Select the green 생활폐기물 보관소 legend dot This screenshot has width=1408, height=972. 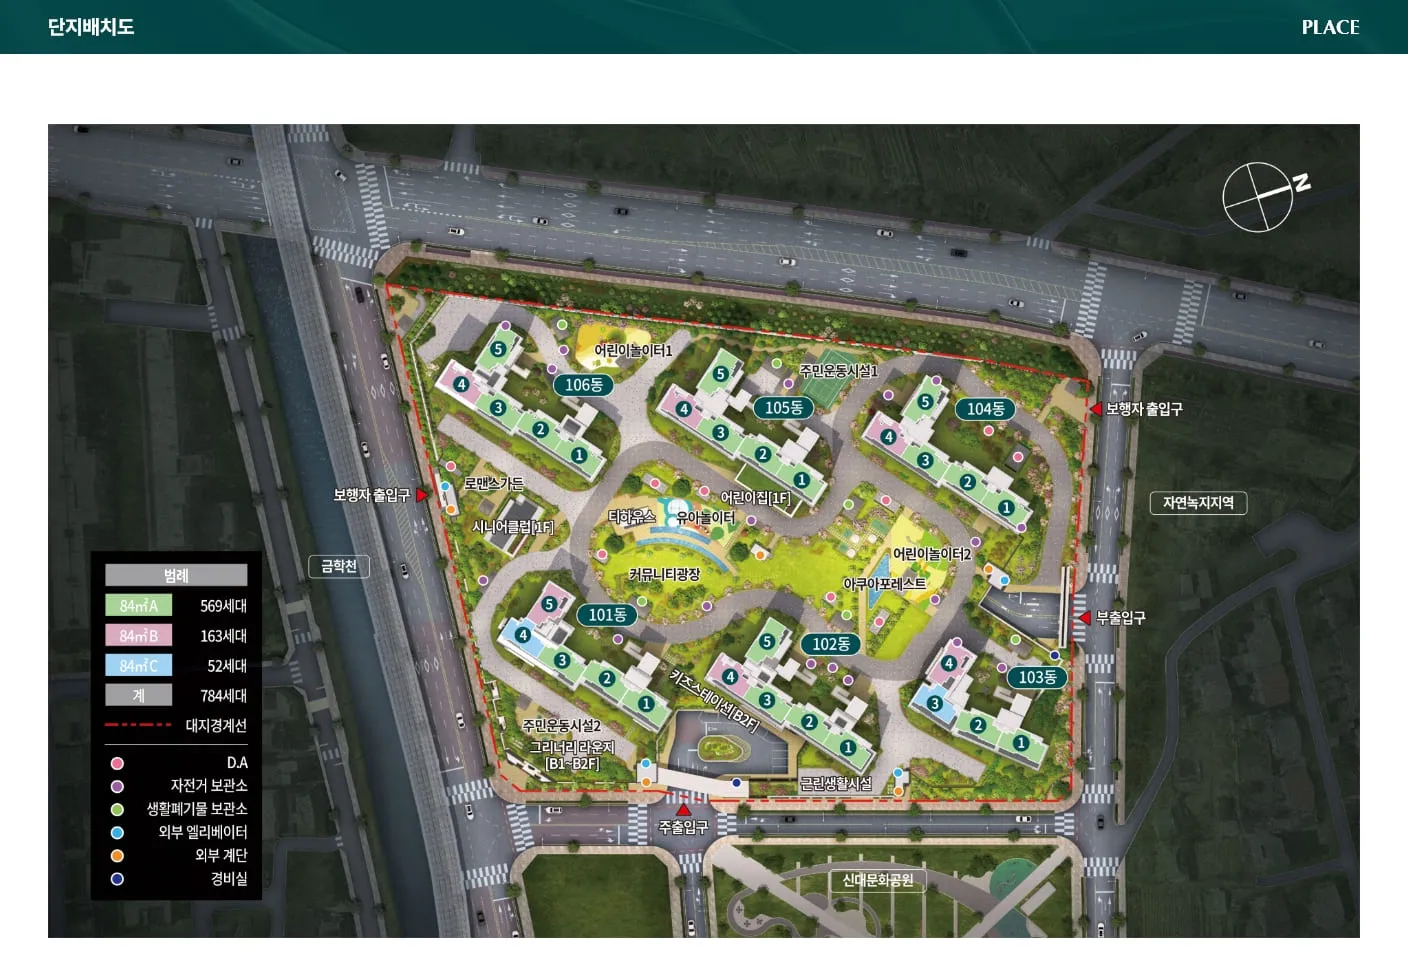[x=117, y=809]
